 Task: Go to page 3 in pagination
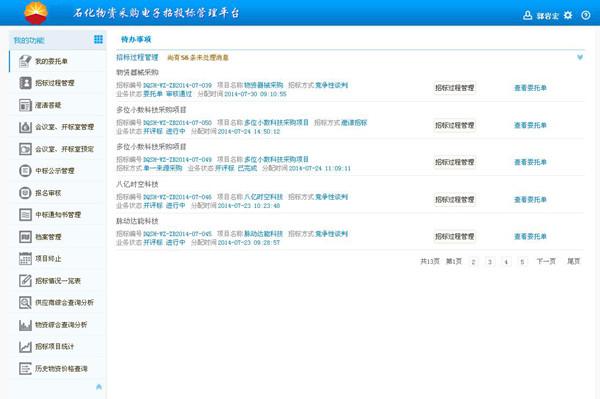490,262
